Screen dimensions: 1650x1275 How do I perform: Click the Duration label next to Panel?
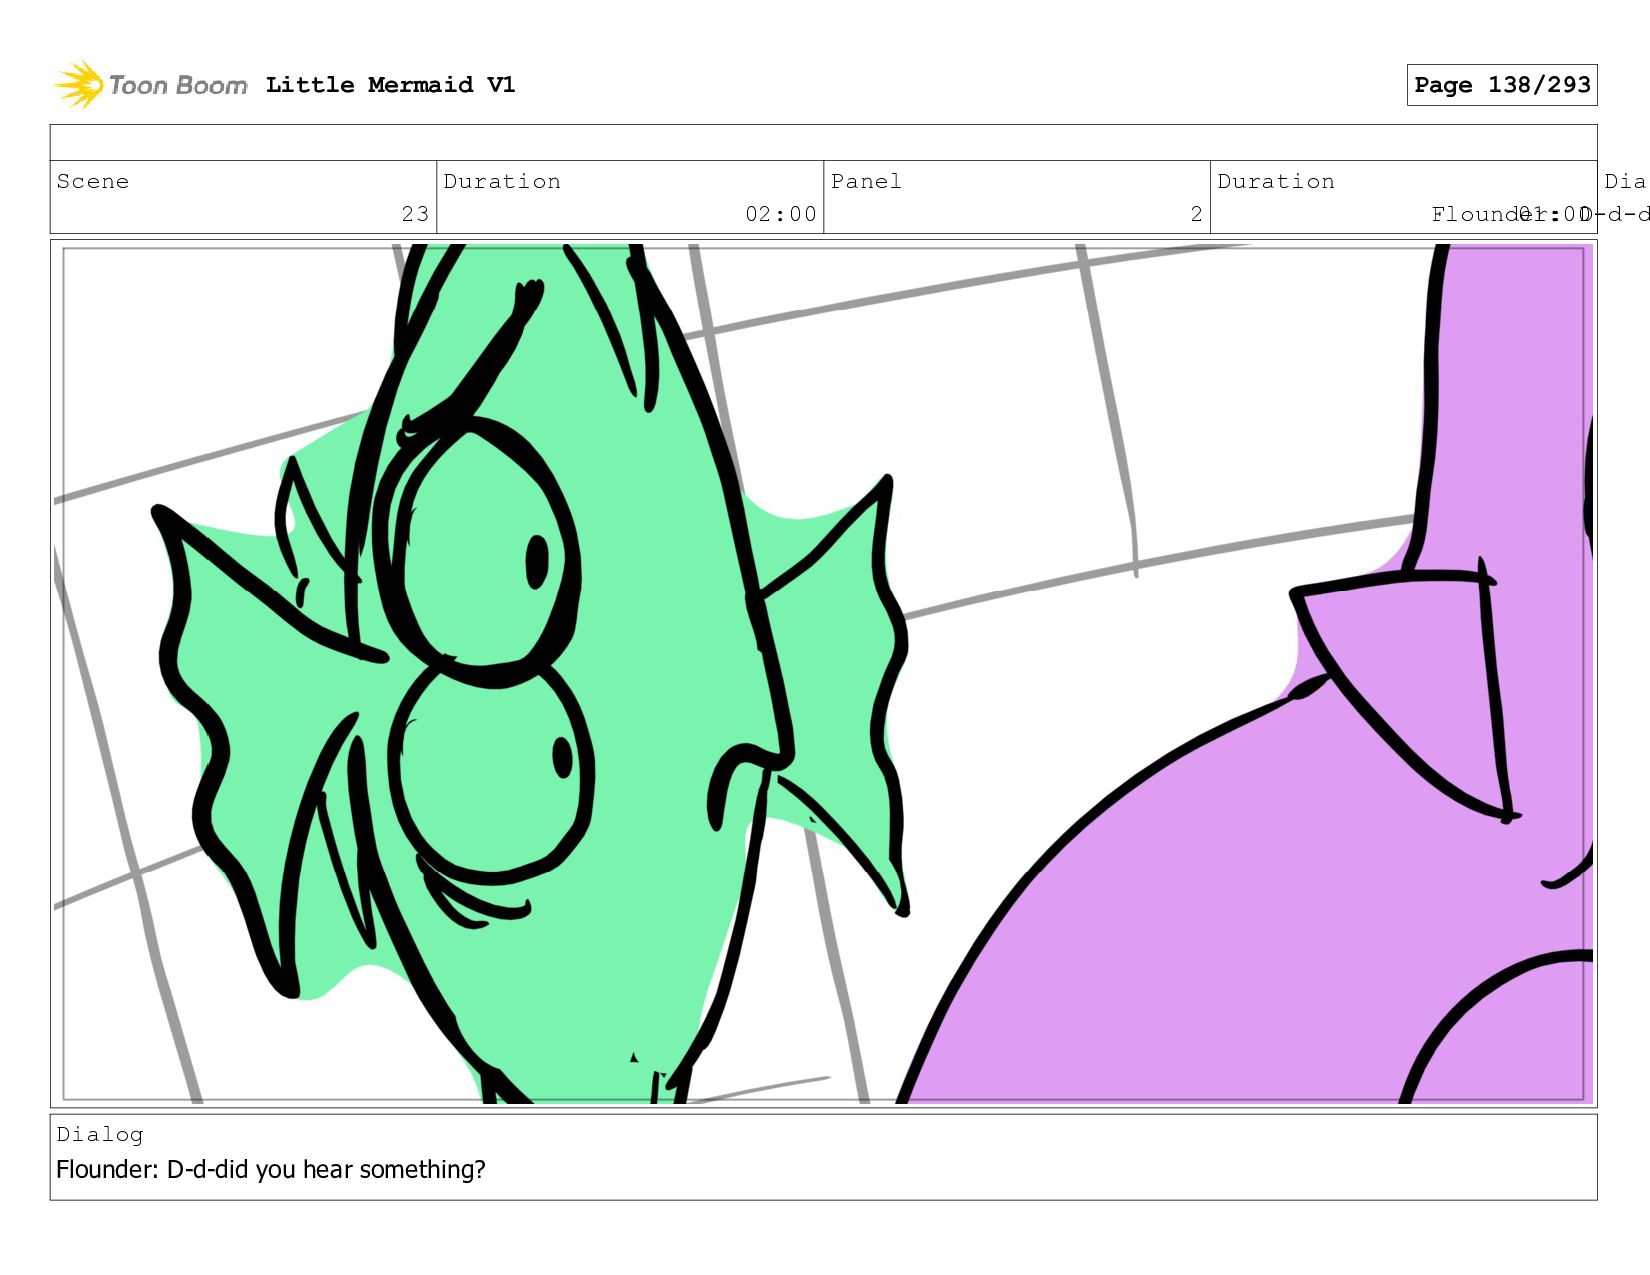click(1276, 181)
